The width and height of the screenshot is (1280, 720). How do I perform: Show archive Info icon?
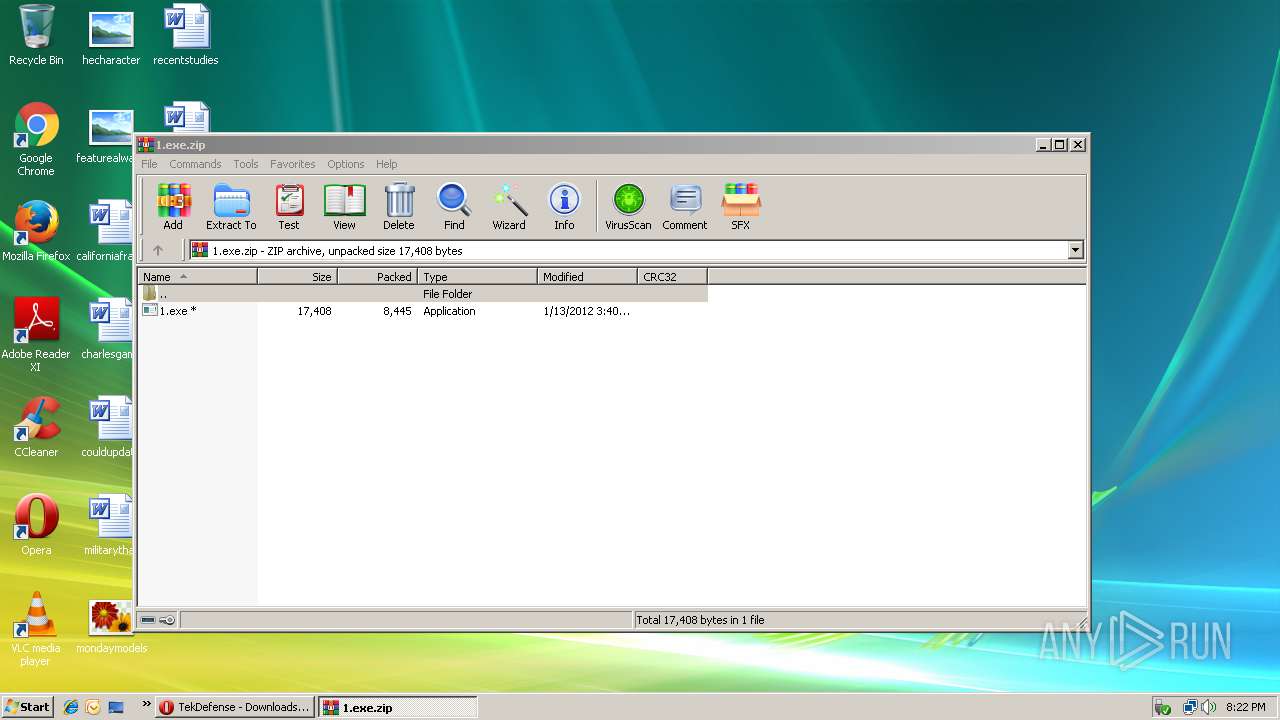(x=564, y=207)
